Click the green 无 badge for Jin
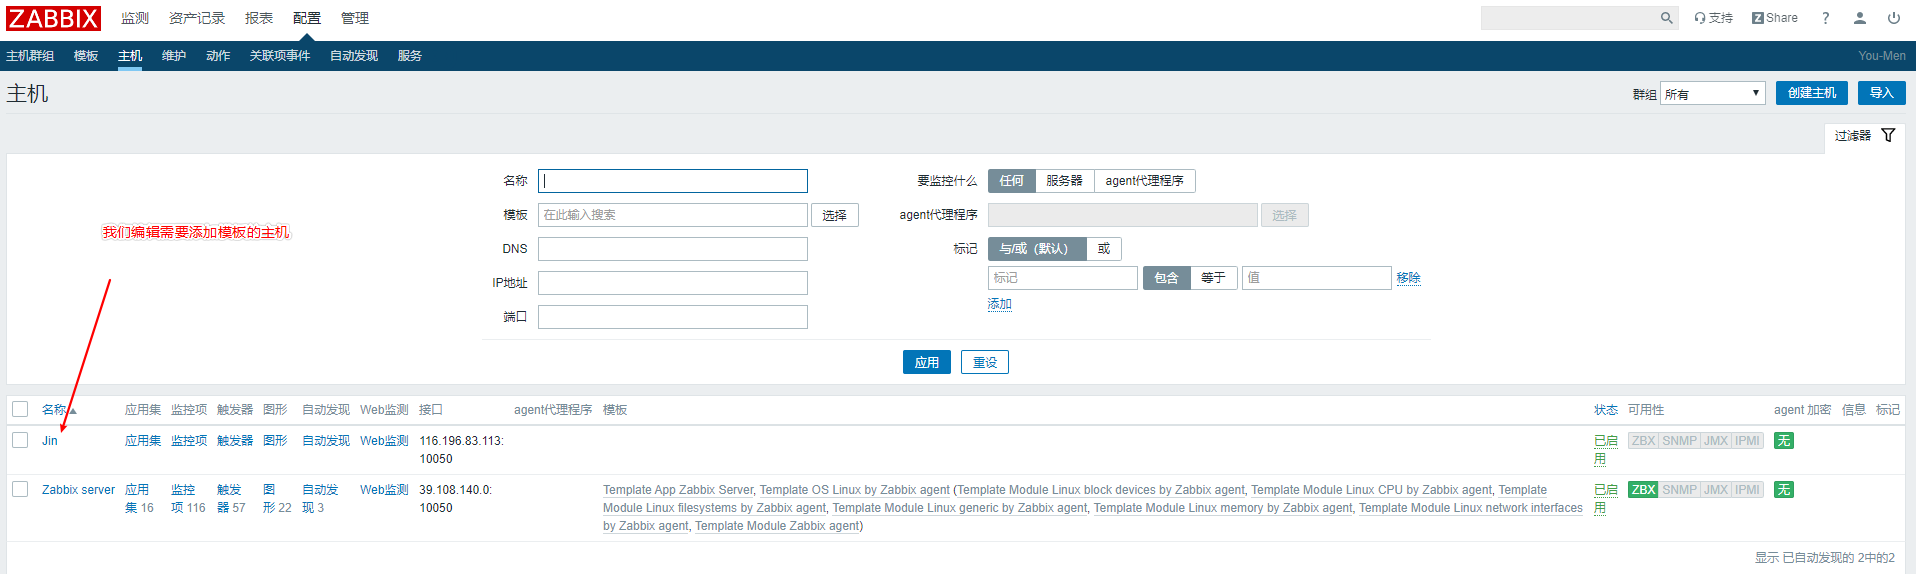1916x574 pixels. [1783, 441]
